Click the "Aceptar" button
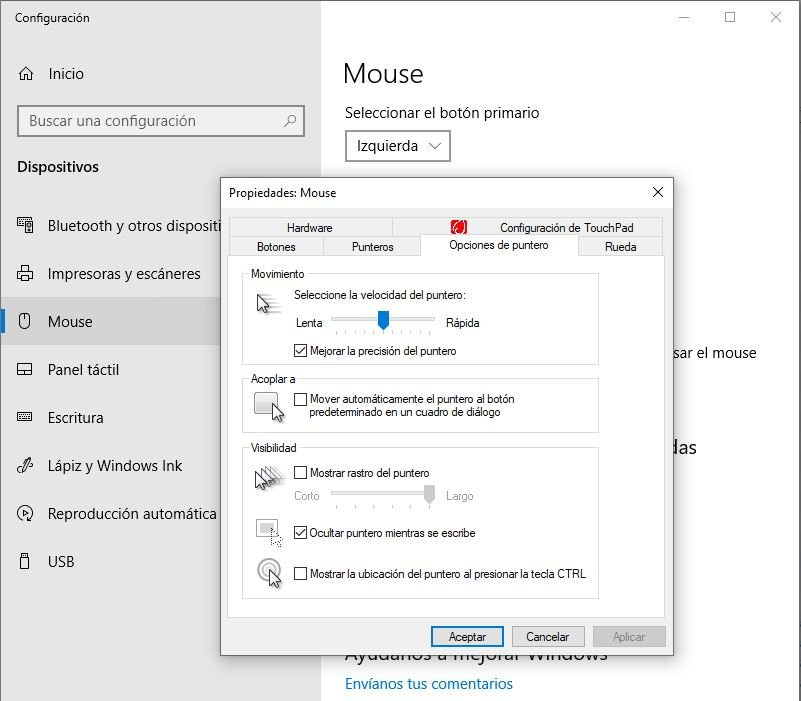Image resolution: width=801 pixels, height=701 pixels. point(466,636)
